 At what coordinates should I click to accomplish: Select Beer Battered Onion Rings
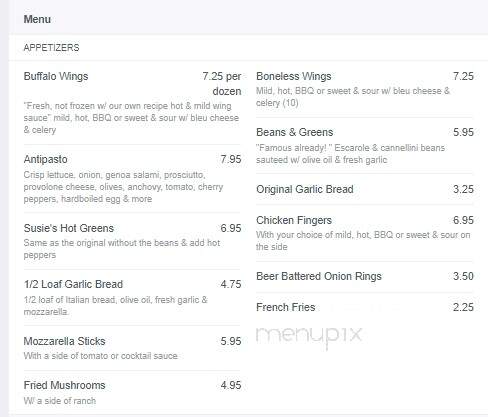[x=319, y=276]
